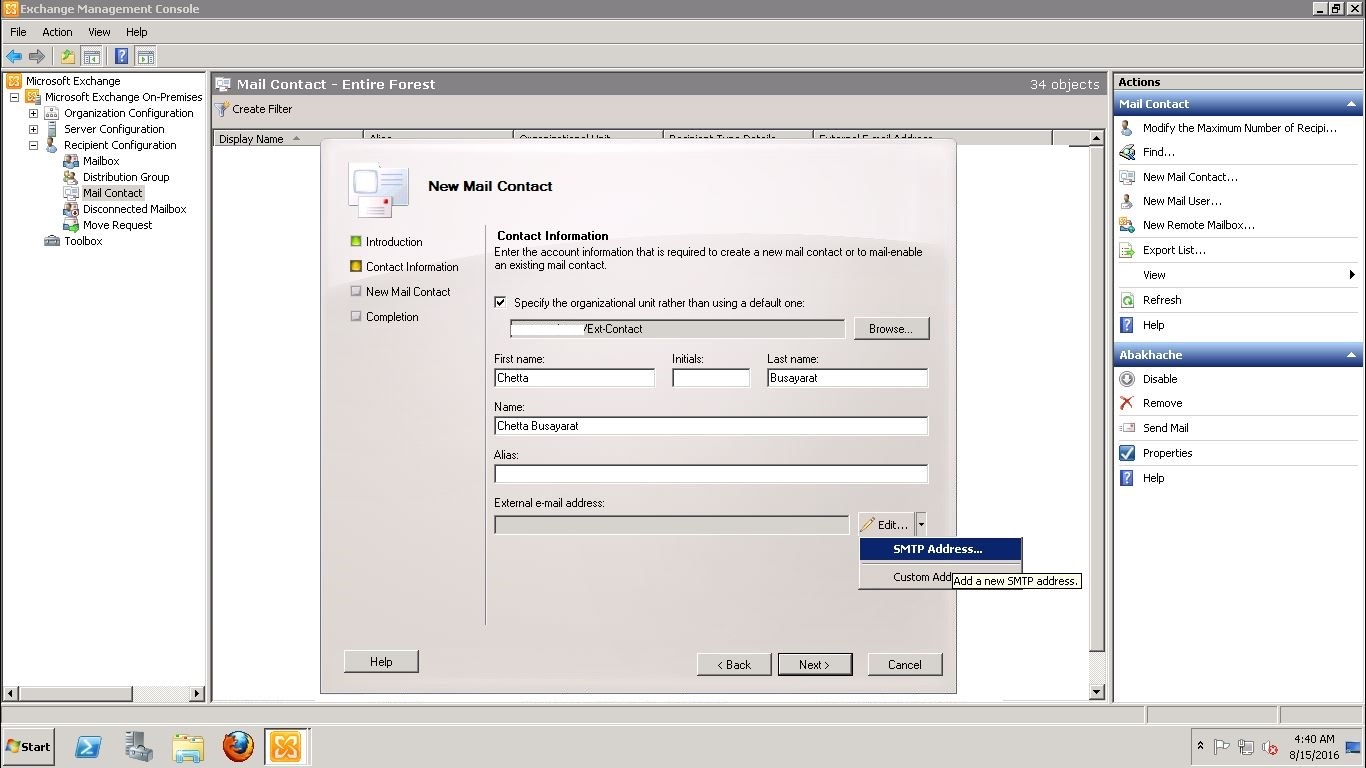This screenshot has height=768, width=1366.
Task: Click the Last name input field
Action: [x=847, y=378]
